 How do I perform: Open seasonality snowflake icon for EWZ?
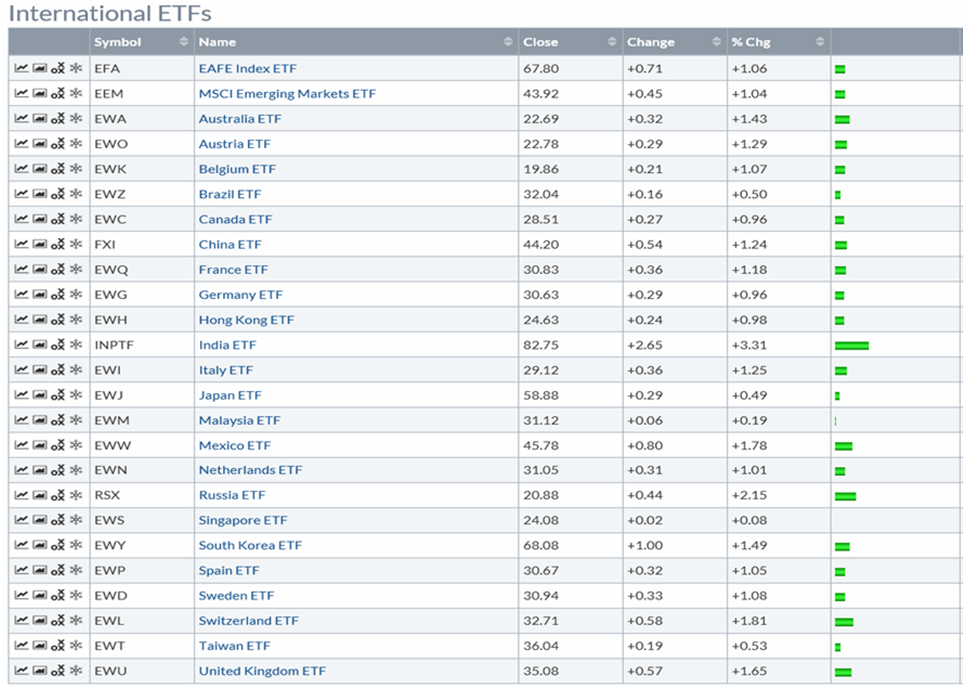pos(76,194)
